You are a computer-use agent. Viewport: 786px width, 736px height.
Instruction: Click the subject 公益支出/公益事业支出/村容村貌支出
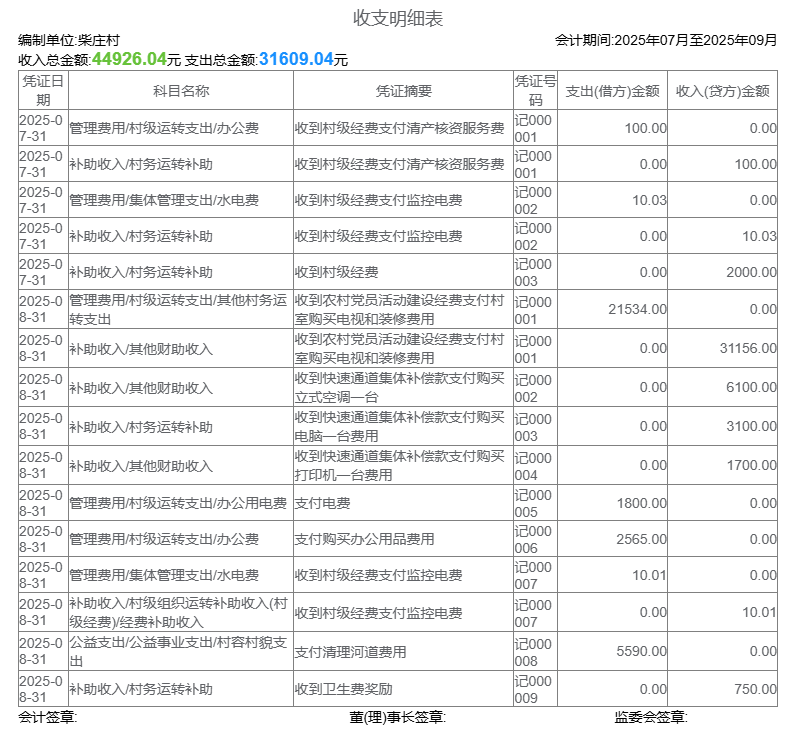pyautogui.click(x=178, y=652)
